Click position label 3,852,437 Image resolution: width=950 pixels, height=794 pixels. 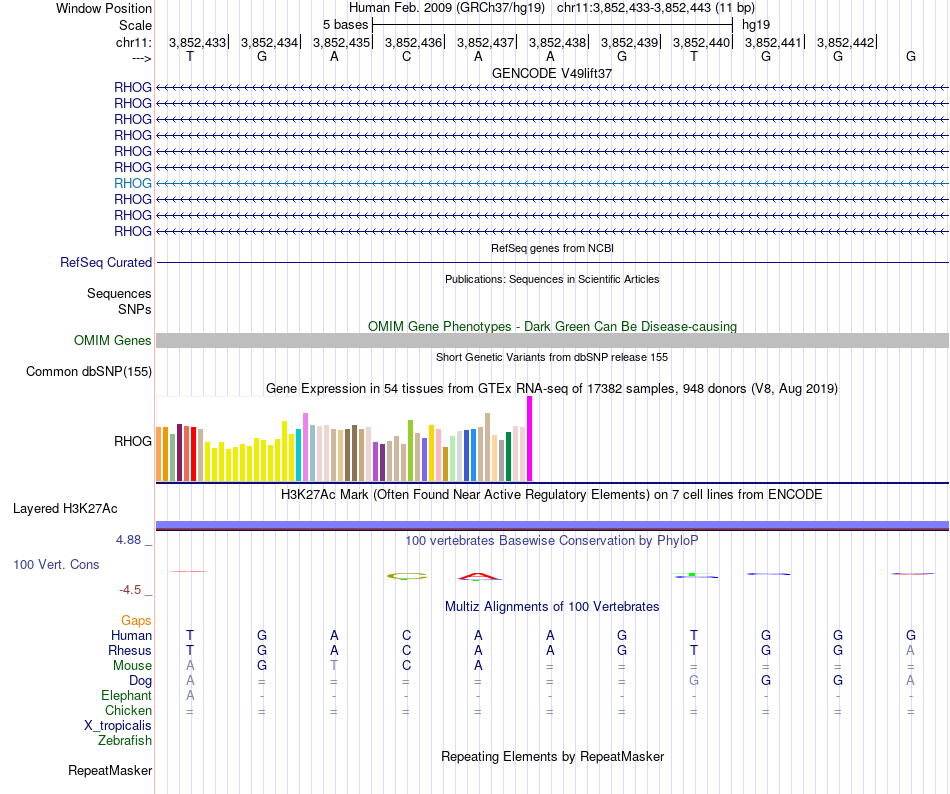tap(485, 42)
